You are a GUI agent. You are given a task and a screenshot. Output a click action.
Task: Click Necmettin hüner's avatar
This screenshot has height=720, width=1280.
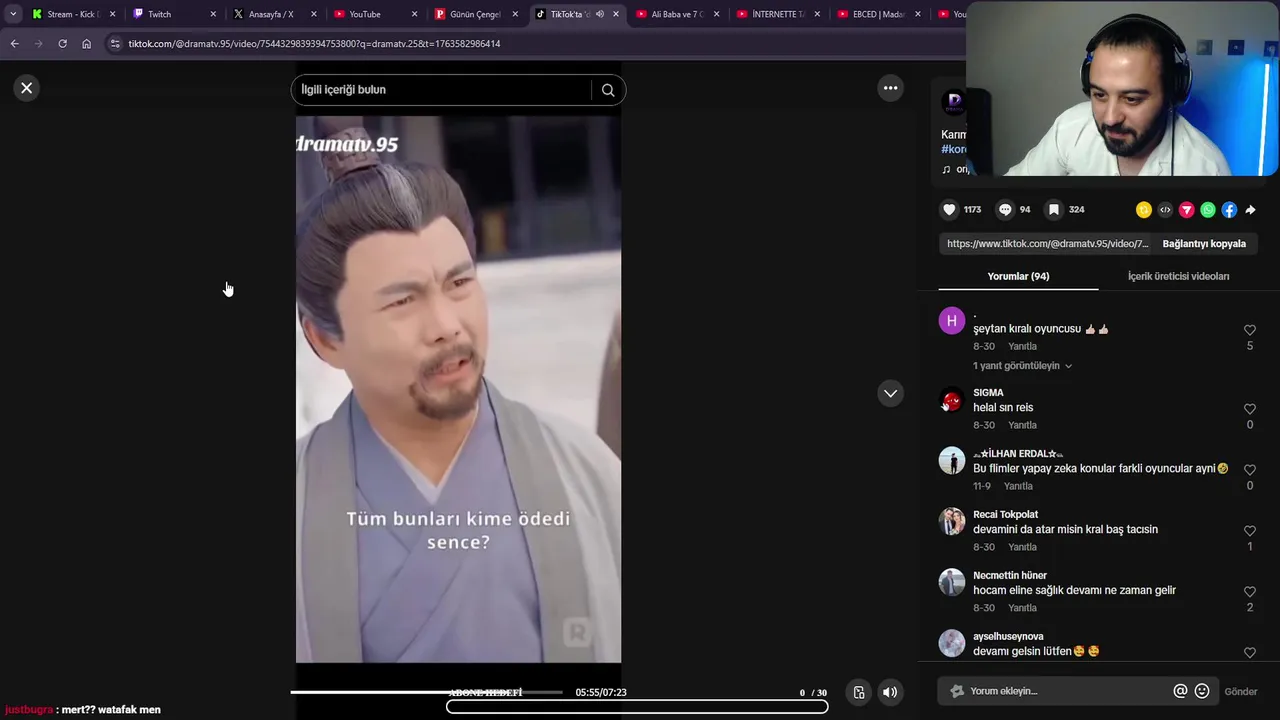pyautogui.click(x=952, y=583)
